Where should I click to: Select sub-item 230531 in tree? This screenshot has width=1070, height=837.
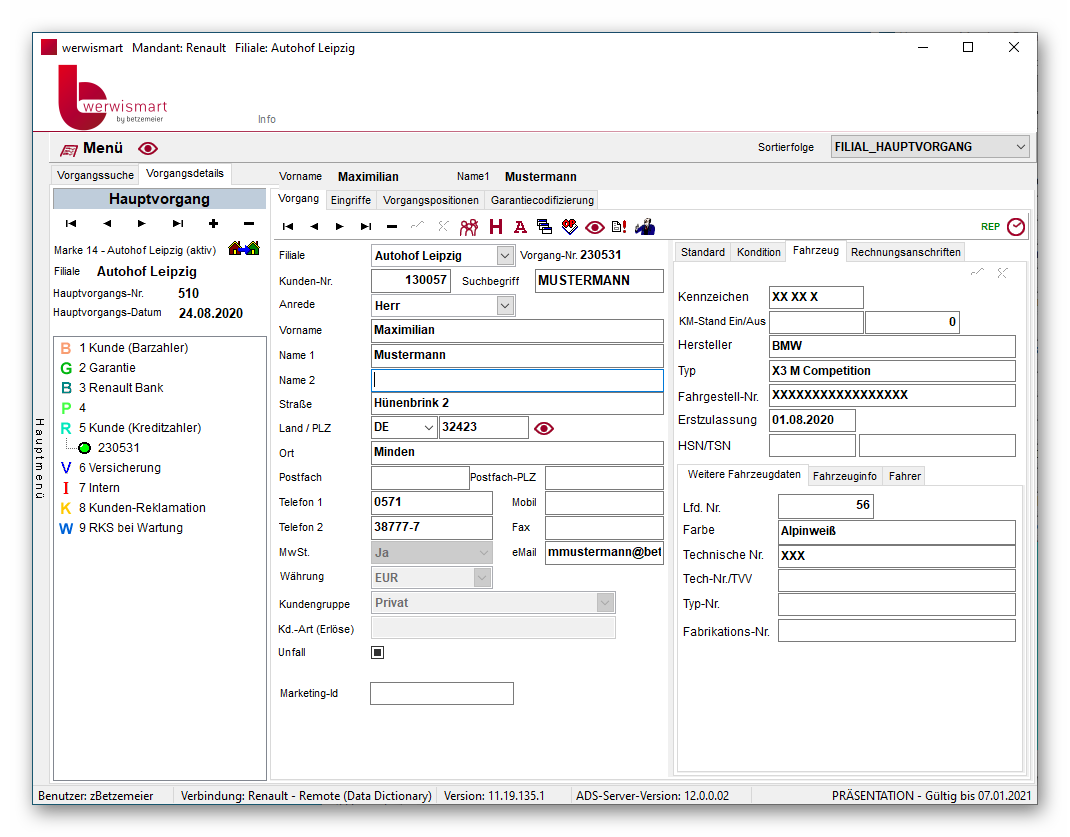point(119,447)
